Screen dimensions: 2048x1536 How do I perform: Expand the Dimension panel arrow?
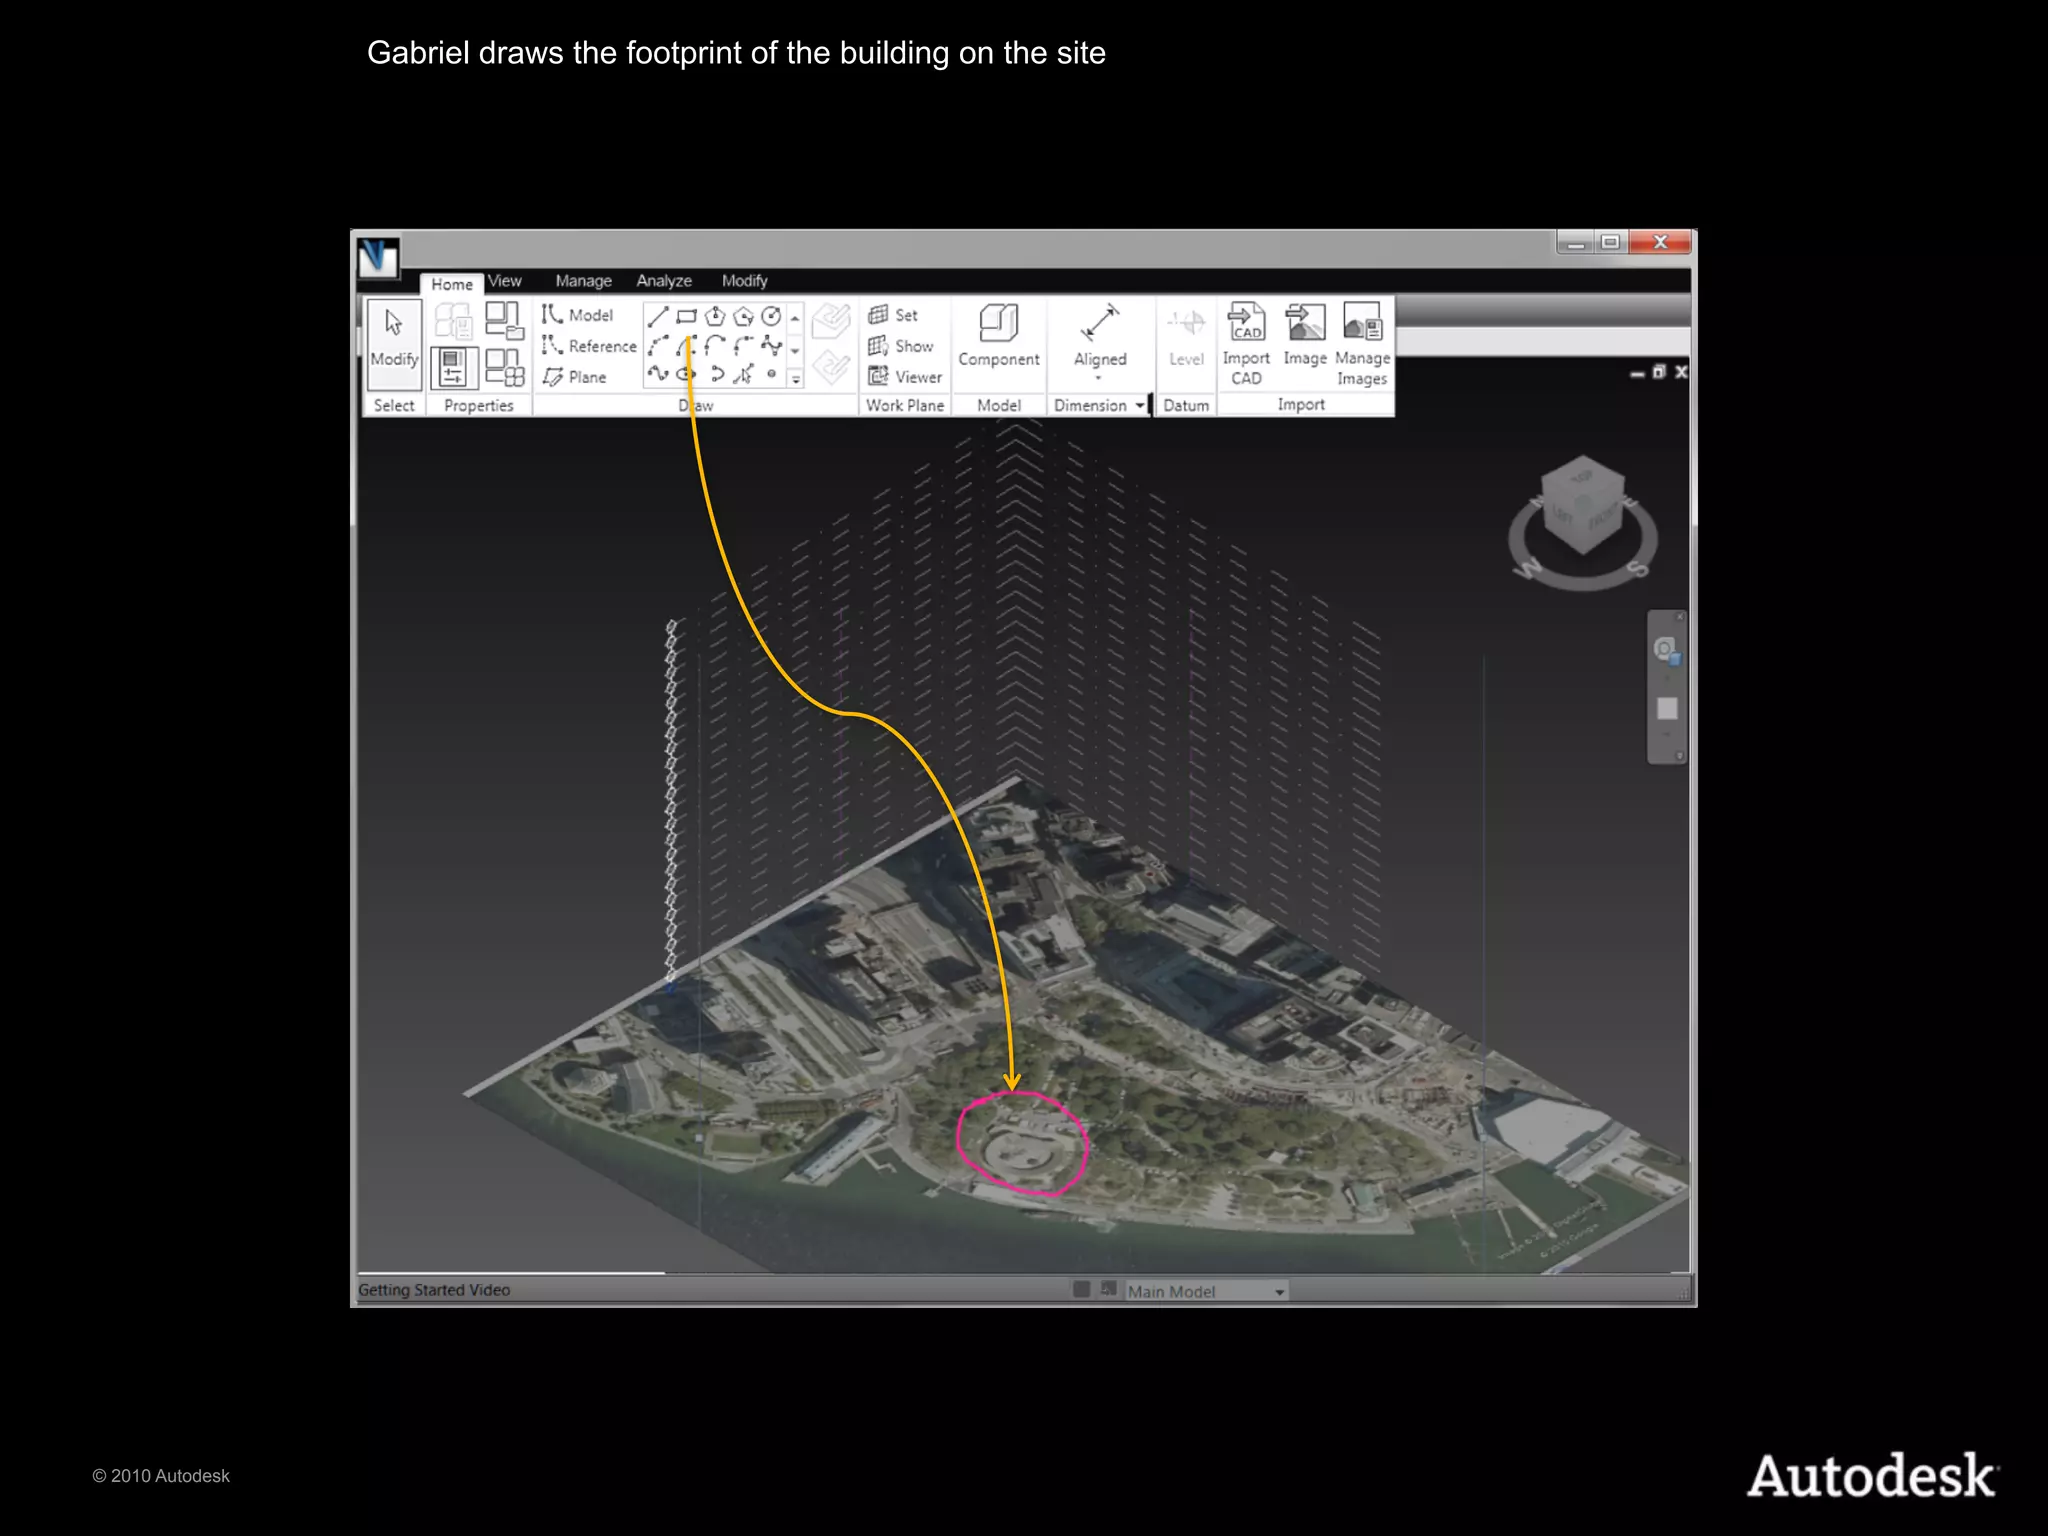point(1139,405)
